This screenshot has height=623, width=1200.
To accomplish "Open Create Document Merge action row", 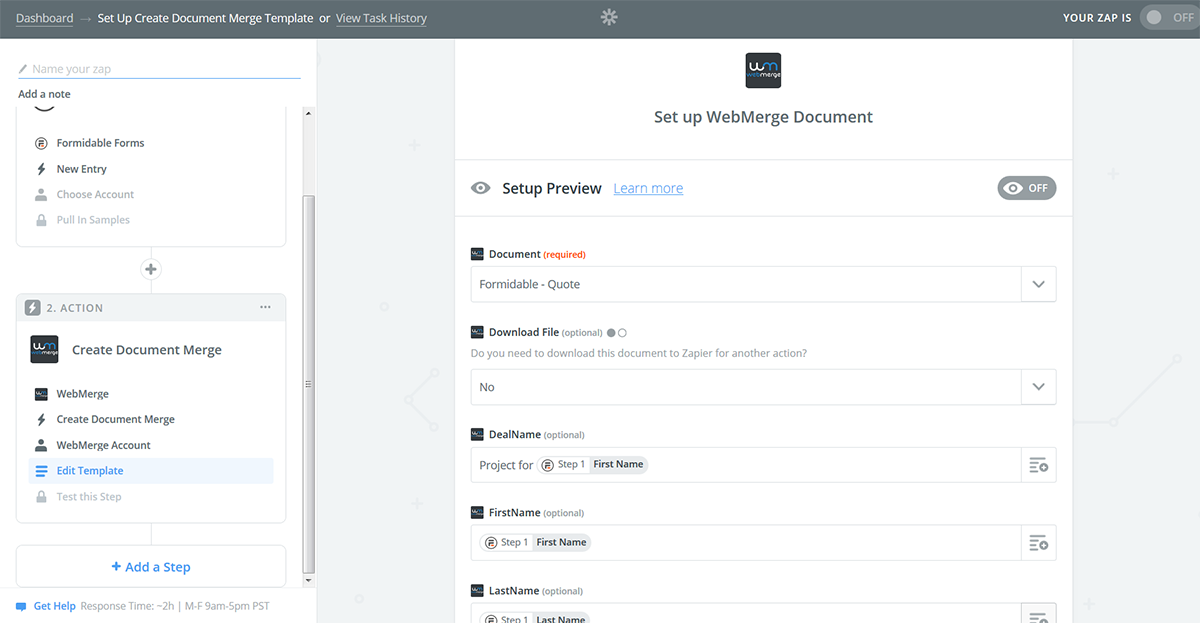I will pyautogui.click(x=115, y=420).
